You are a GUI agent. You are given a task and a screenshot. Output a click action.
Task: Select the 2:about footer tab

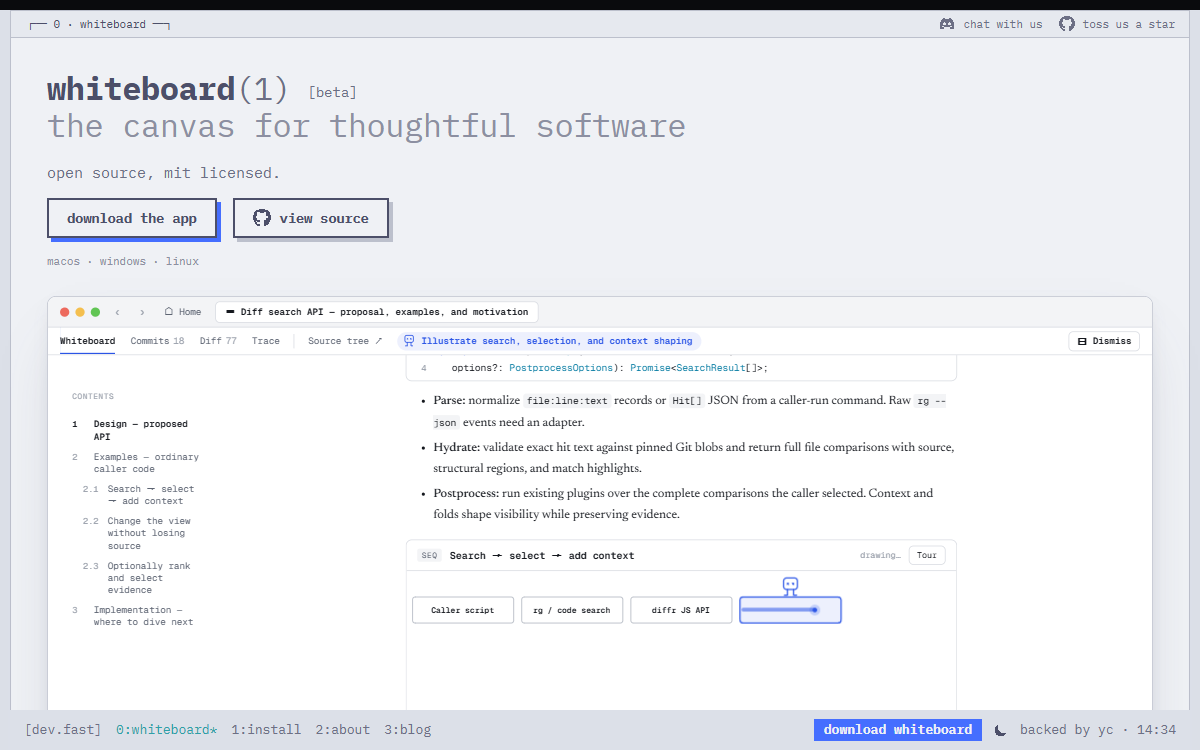click(x=342, y=730)
